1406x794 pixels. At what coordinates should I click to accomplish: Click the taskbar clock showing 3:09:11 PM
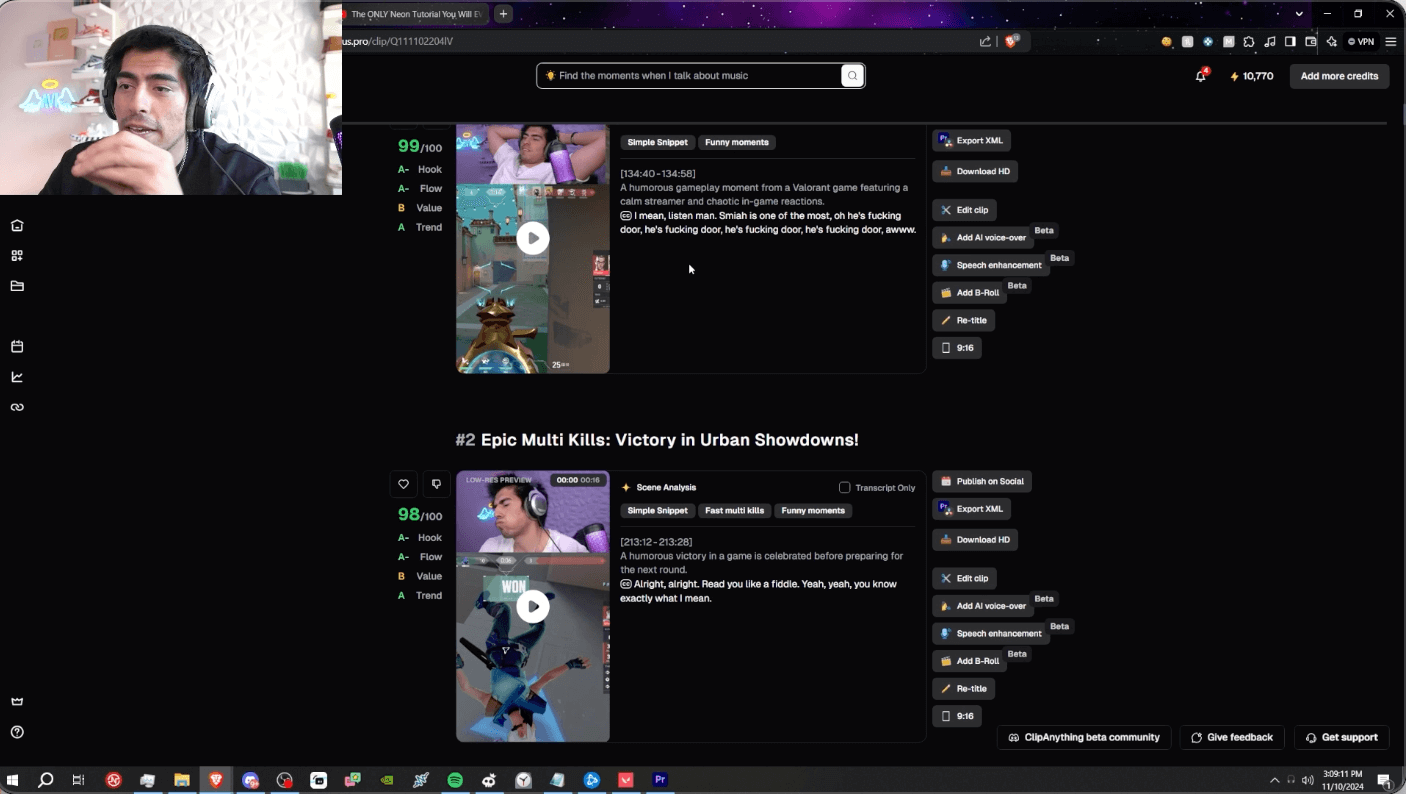1341,780
